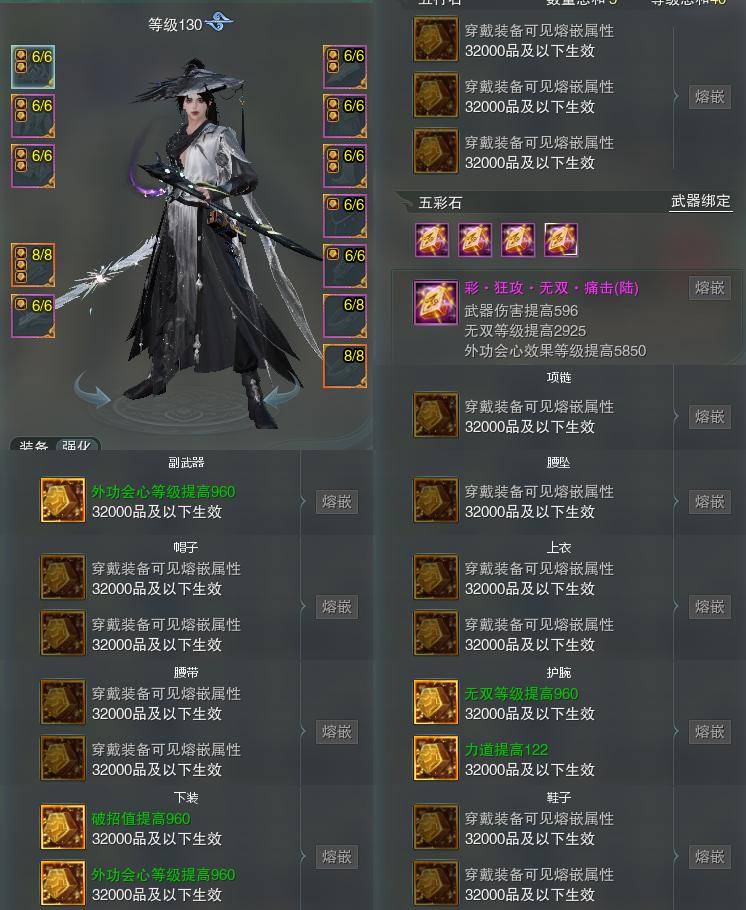
Task: Click the 武器绑定 link
Action: [x=701, y=201]
